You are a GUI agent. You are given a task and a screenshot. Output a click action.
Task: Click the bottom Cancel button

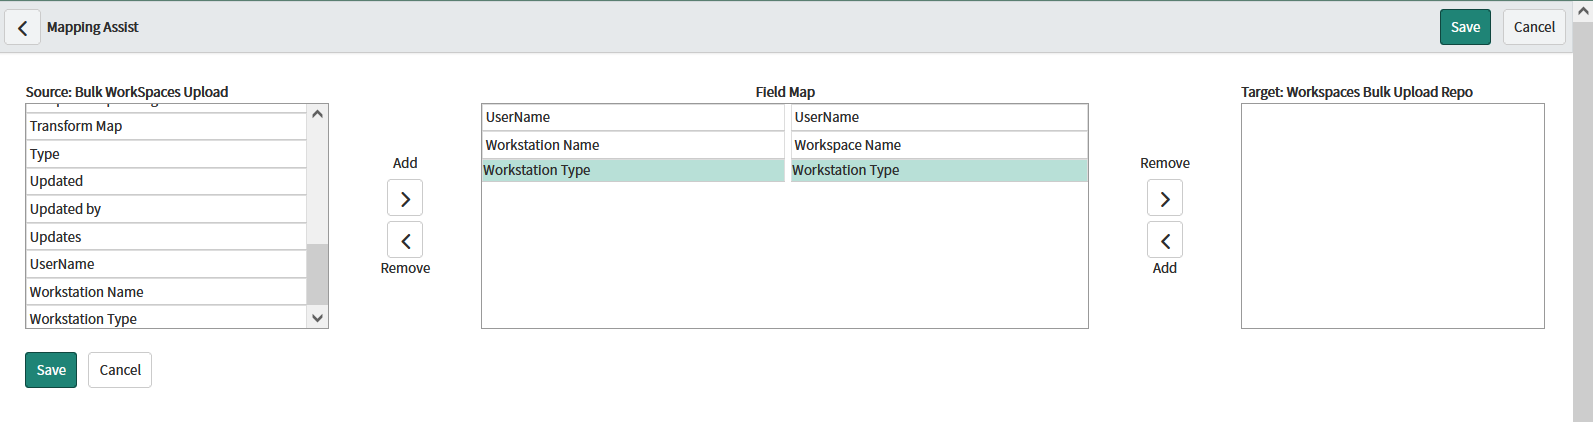[120, 370]
